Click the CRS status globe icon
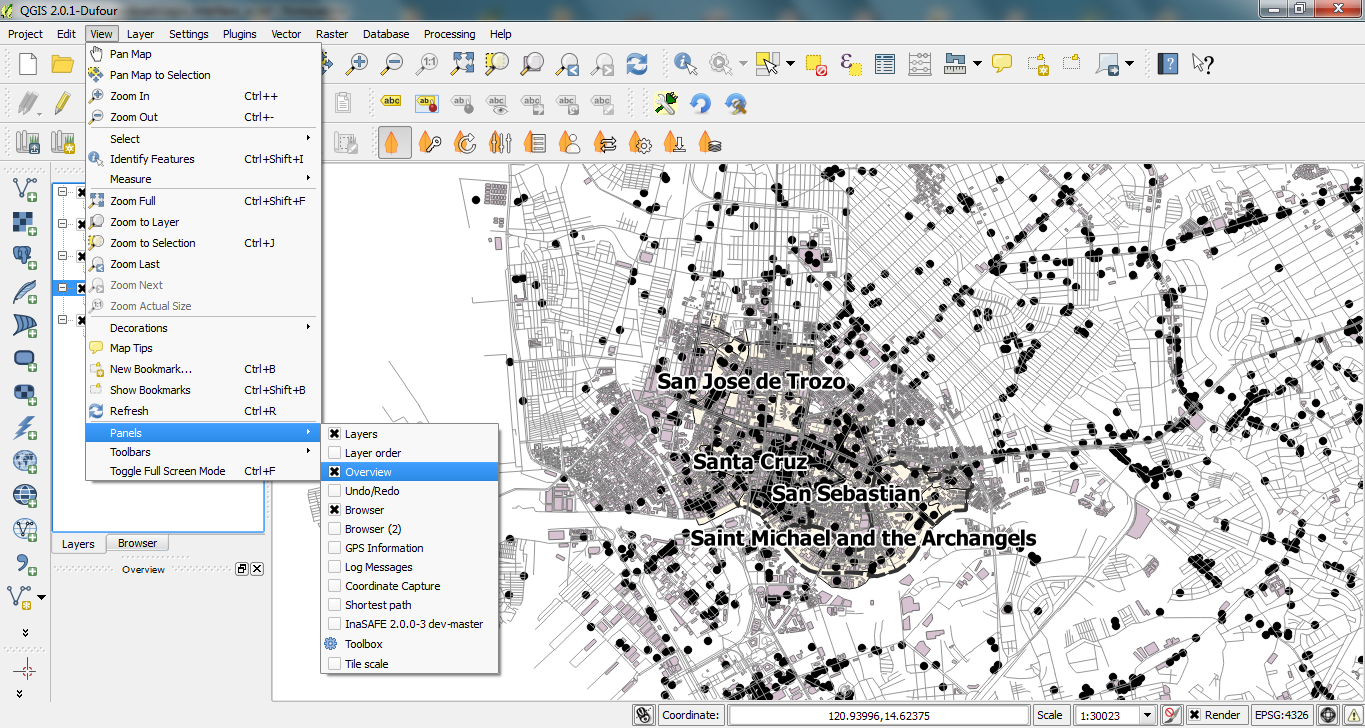This screenshot has width=1365, height=728. coord(1328,715)
